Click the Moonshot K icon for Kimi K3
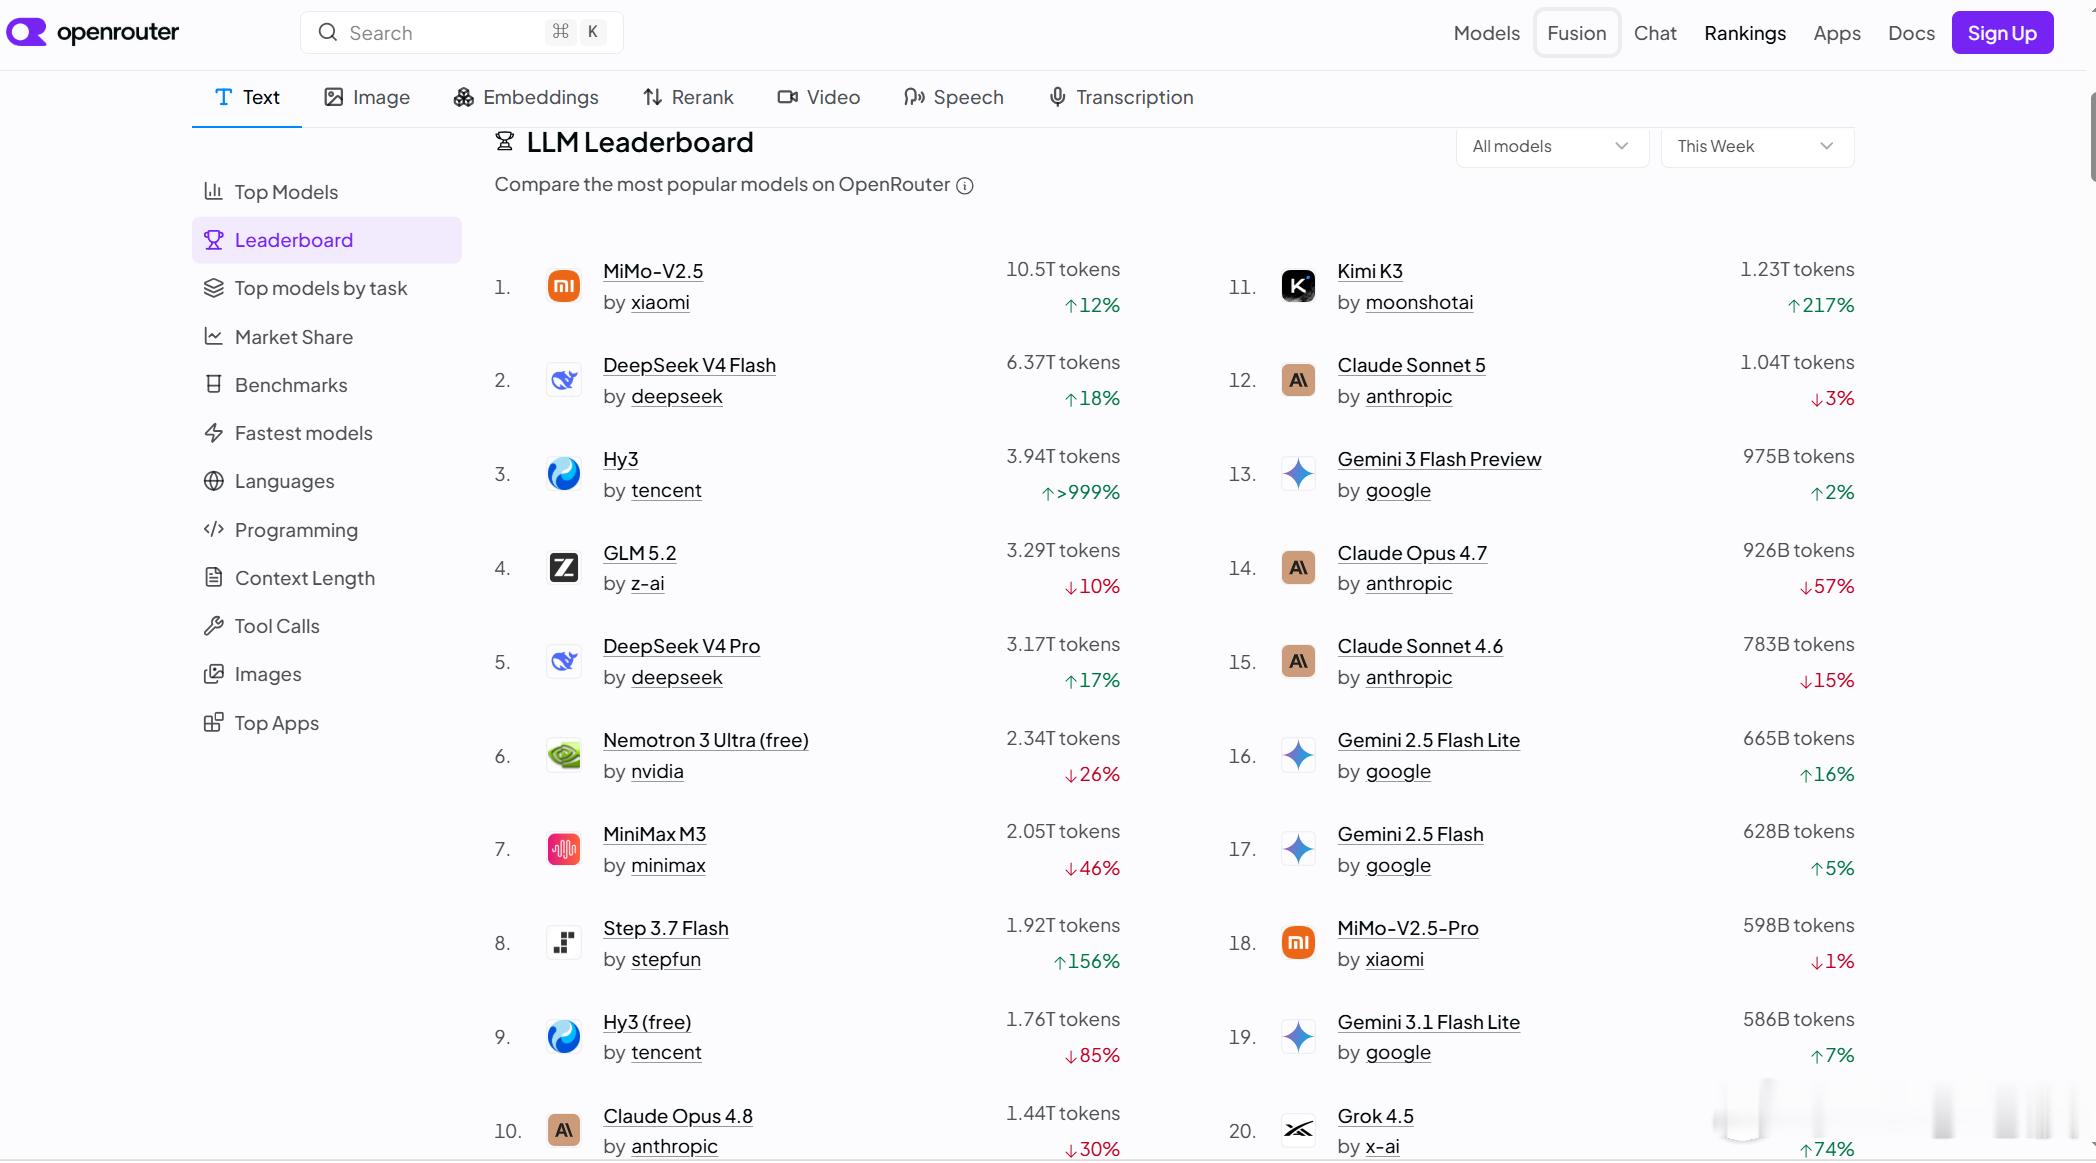 tap(1298, 286)
